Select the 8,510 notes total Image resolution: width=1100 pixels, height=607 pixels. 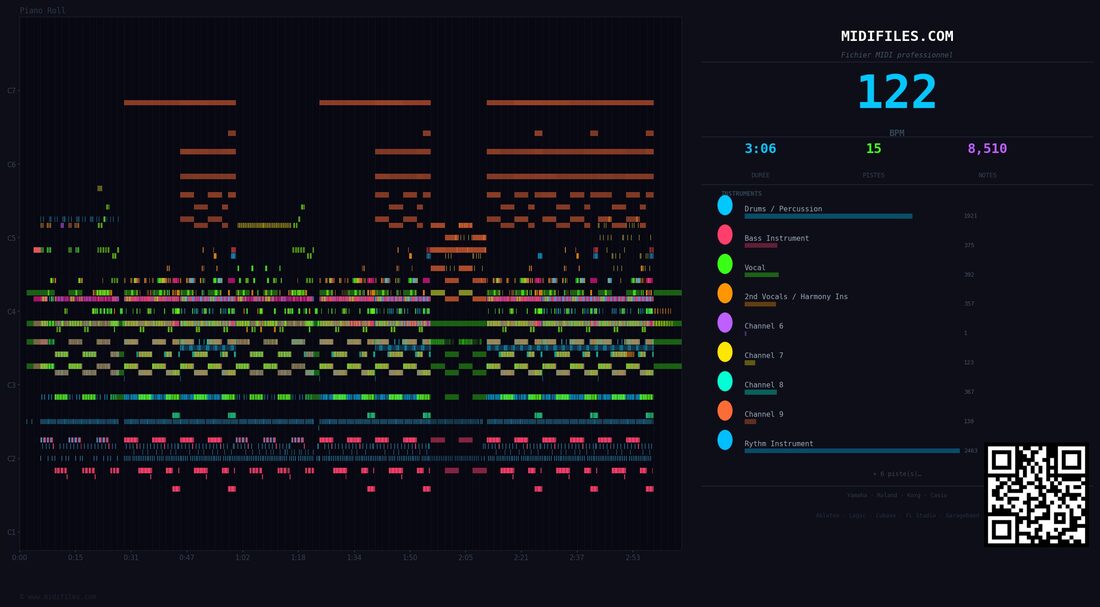coord(987,149)
